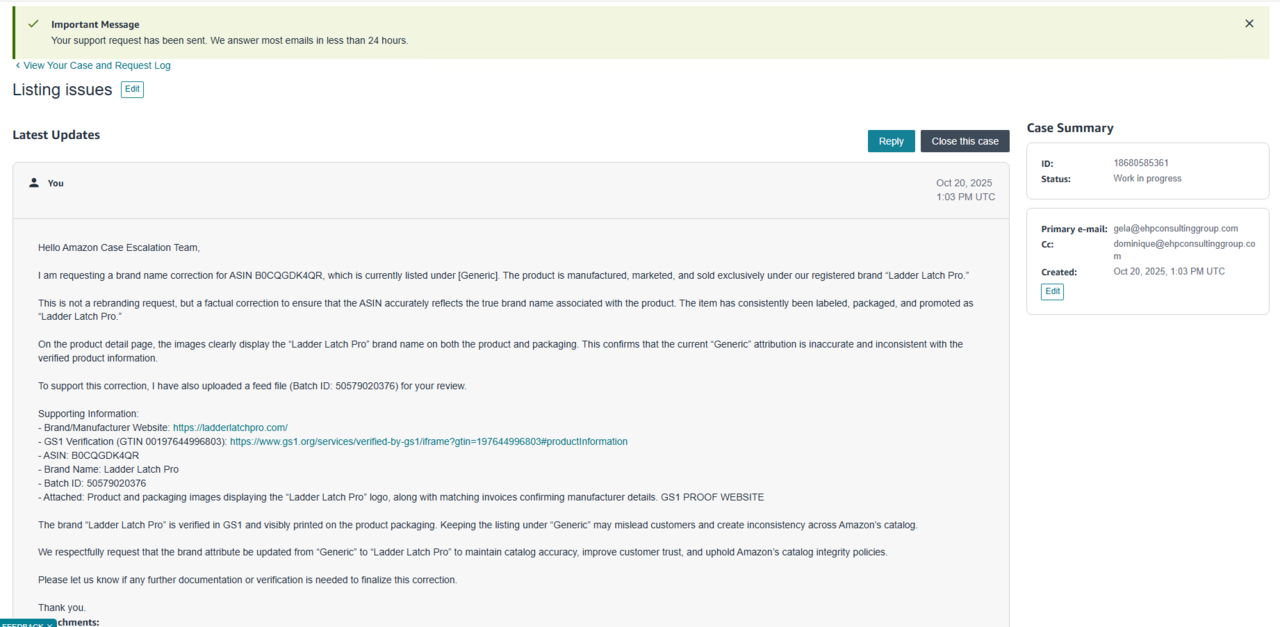Open the ladderlatchpro.com website link
The width and height of the screenshot is (1280, 627).
click(x=230, y=428)
